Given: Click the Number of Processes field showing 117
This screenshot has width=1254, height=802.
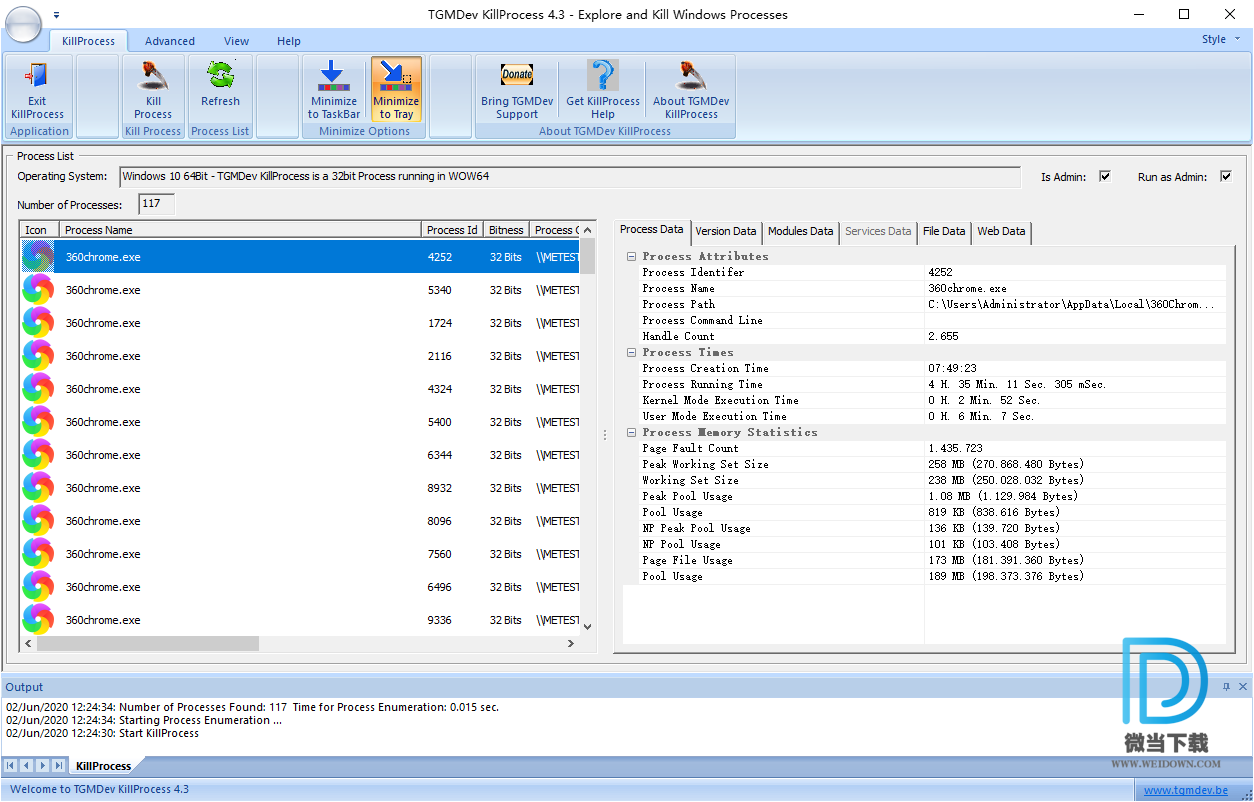Looking at the screenshot, I should point(156,204).
